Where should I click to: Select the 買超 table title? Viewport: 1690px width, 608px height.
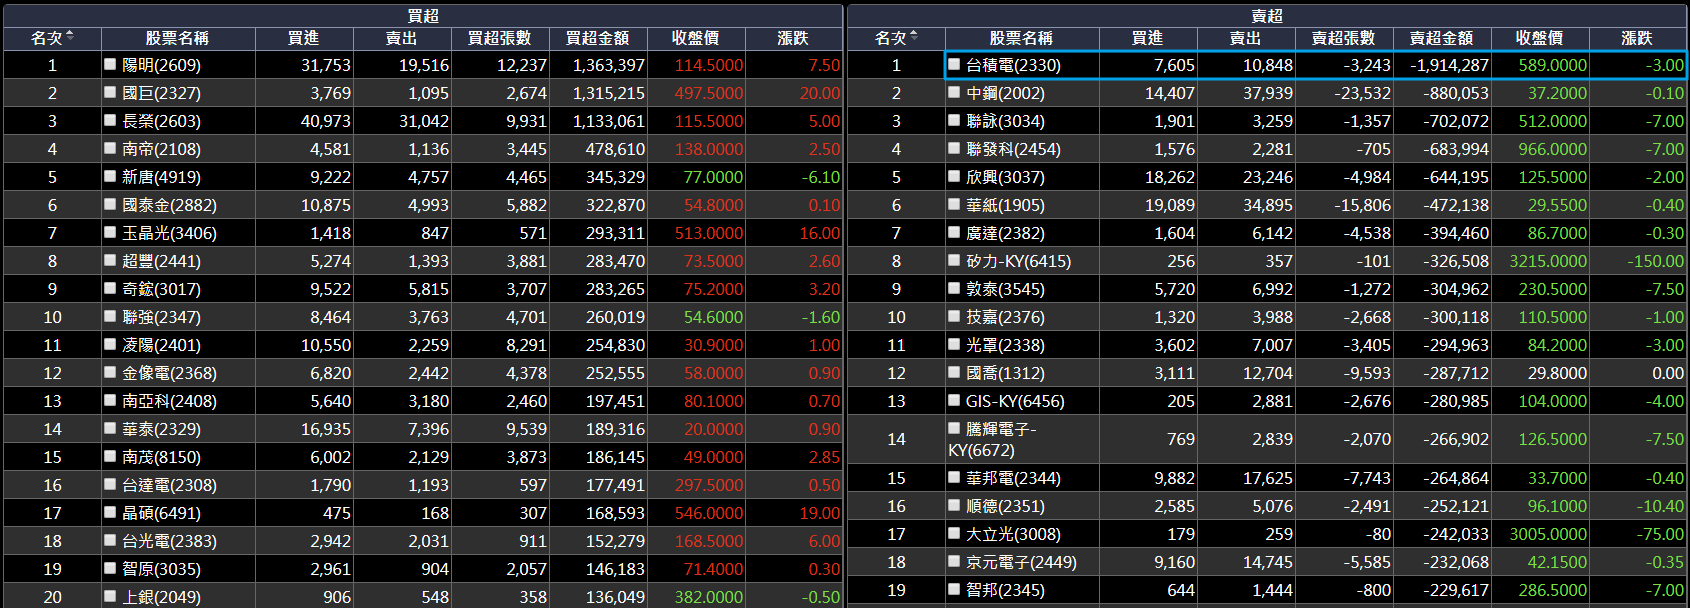pyautogui.click(x=423, y=16)
